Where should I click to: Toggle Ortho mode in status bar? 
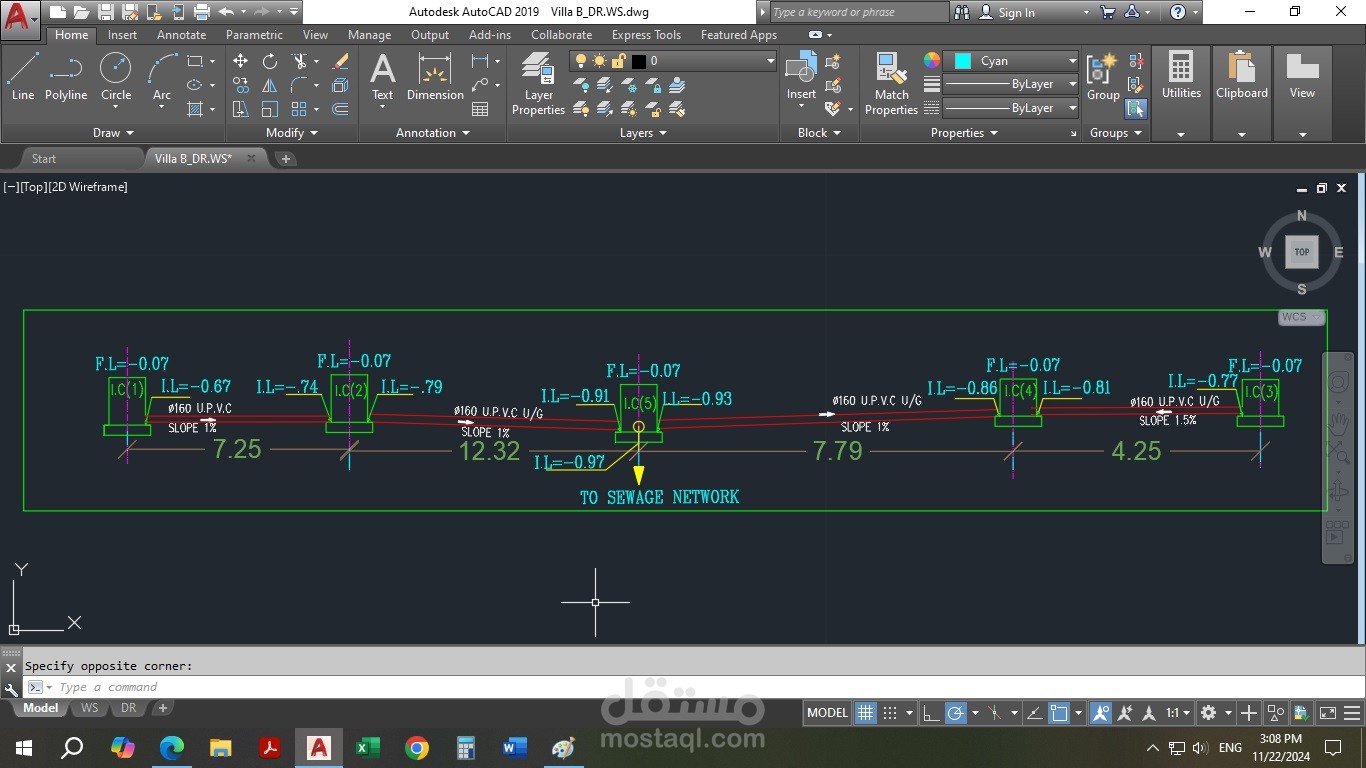(x=931, y=713)
